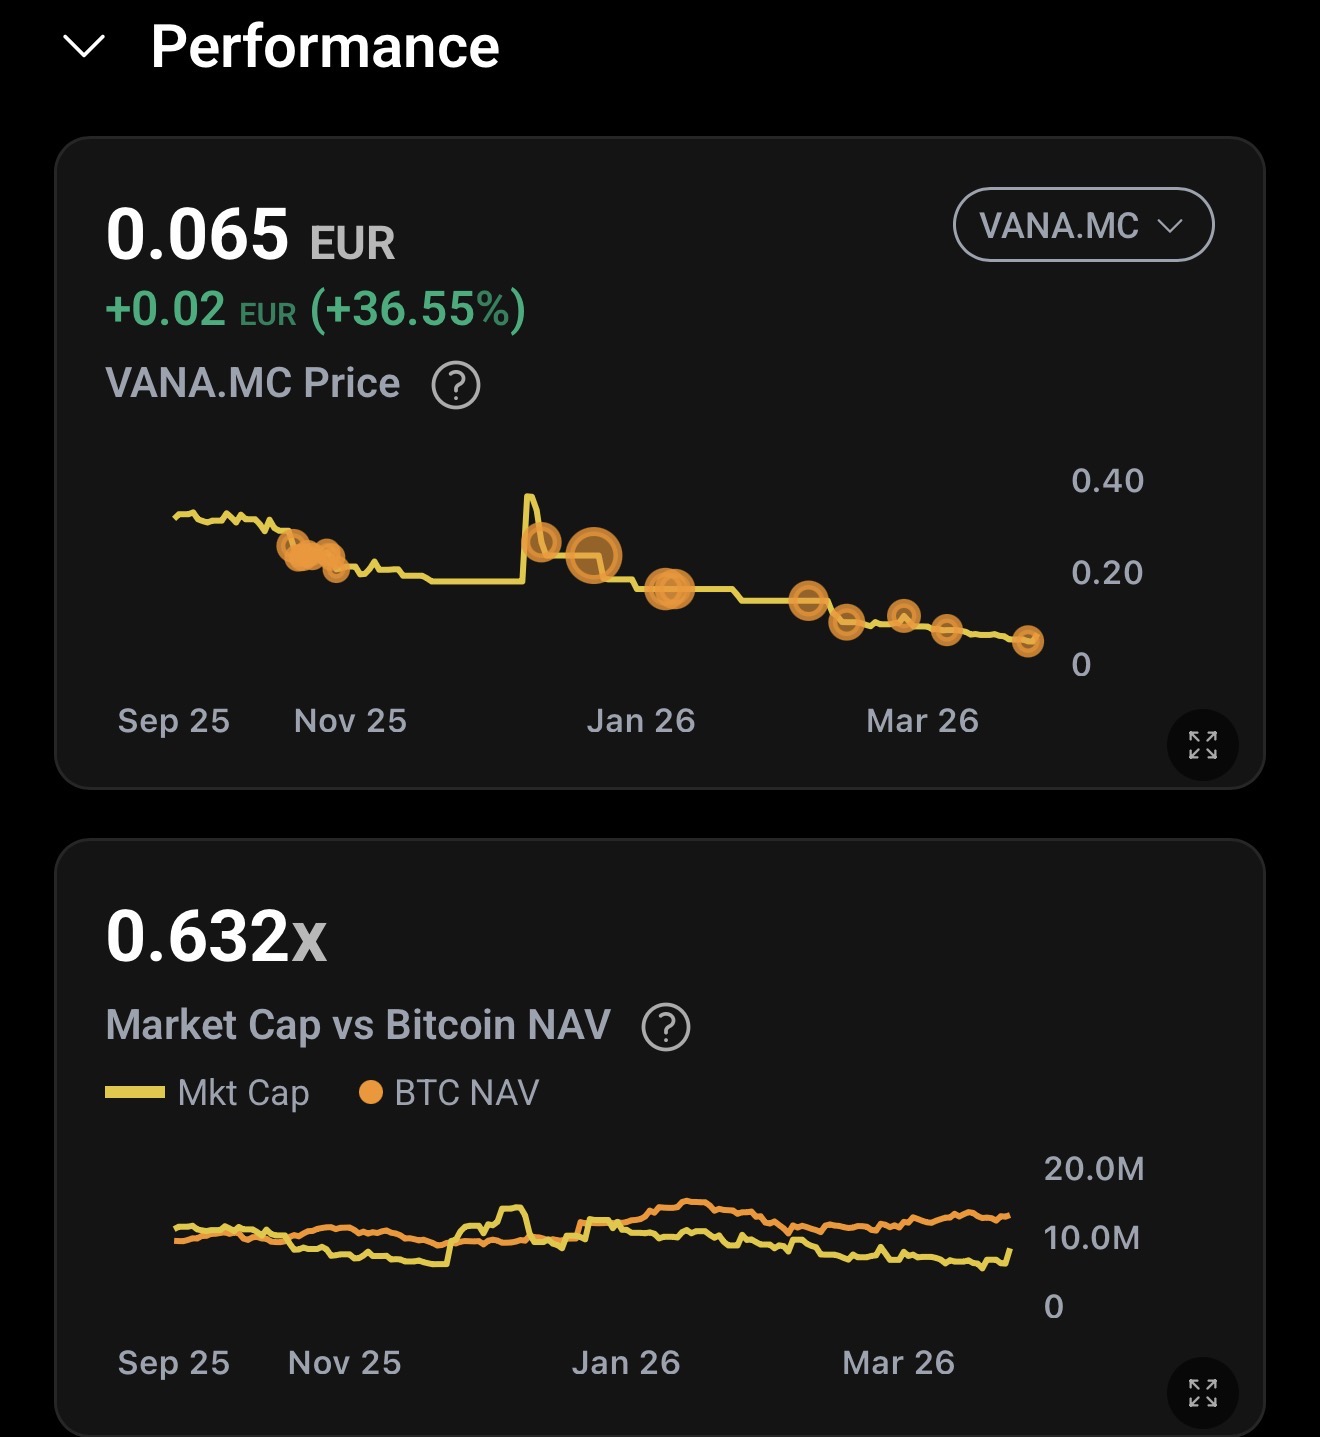This screenshot has height=1437, width=1320.
Task: Toggle the Mkt Cap legend series
Action: click(x=208, y=1093)
